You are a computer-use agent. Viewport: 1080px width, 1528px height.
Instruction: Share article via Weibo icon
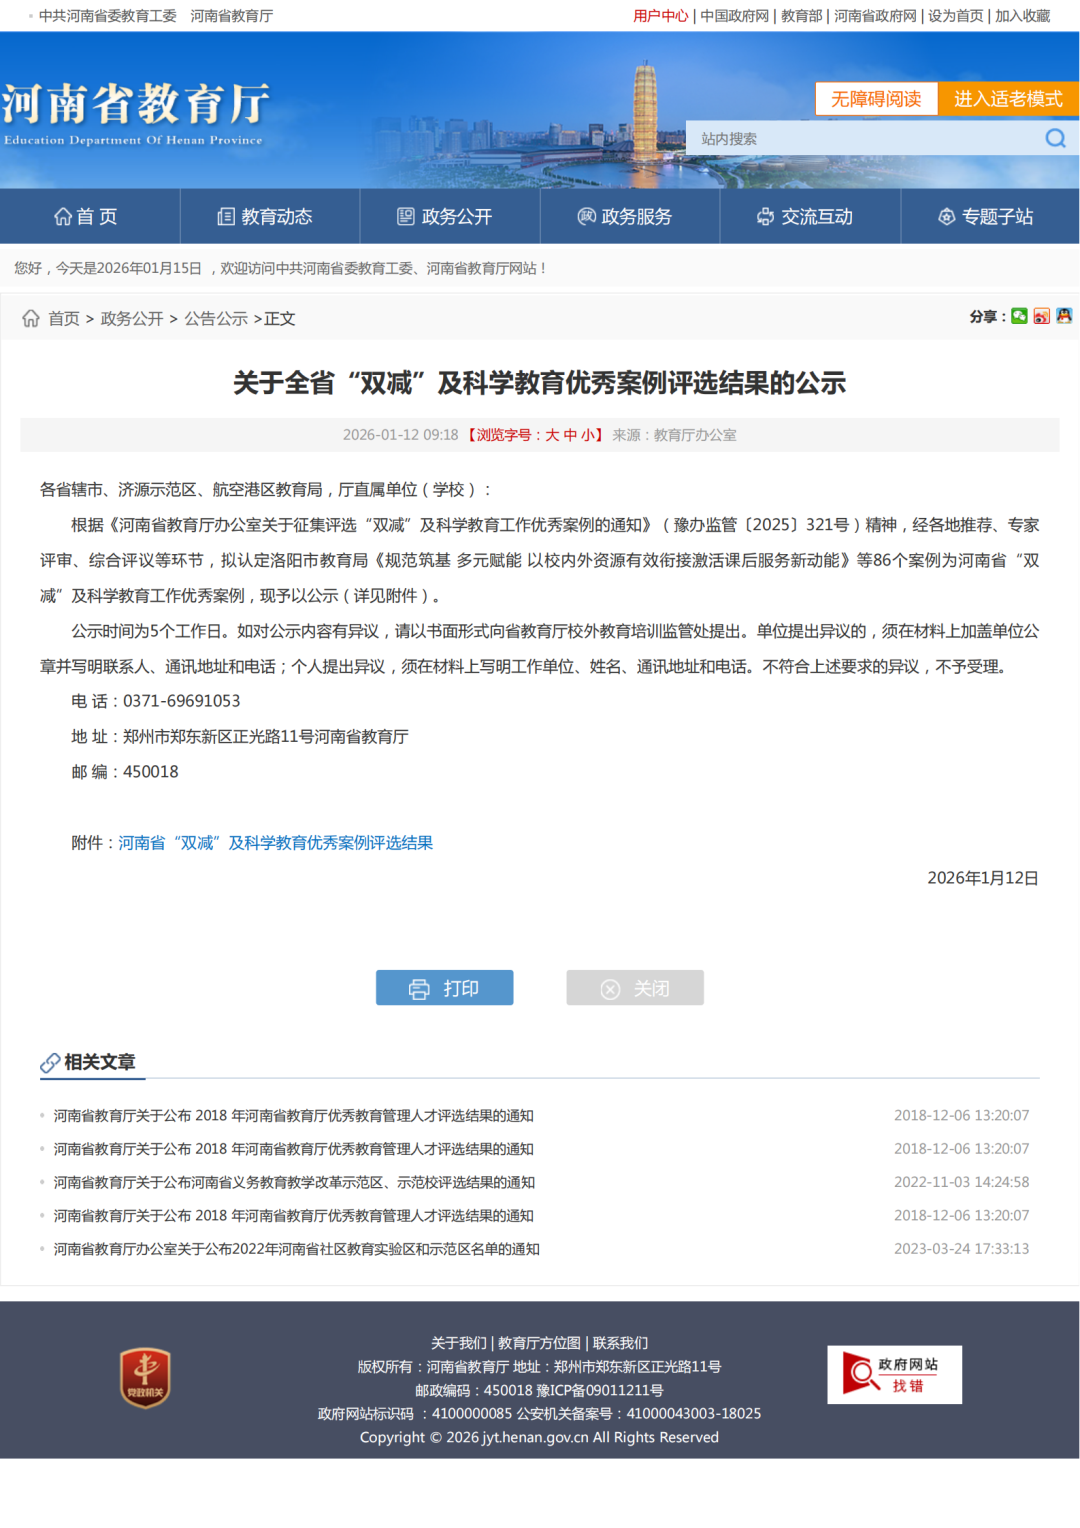point(1041,316)
